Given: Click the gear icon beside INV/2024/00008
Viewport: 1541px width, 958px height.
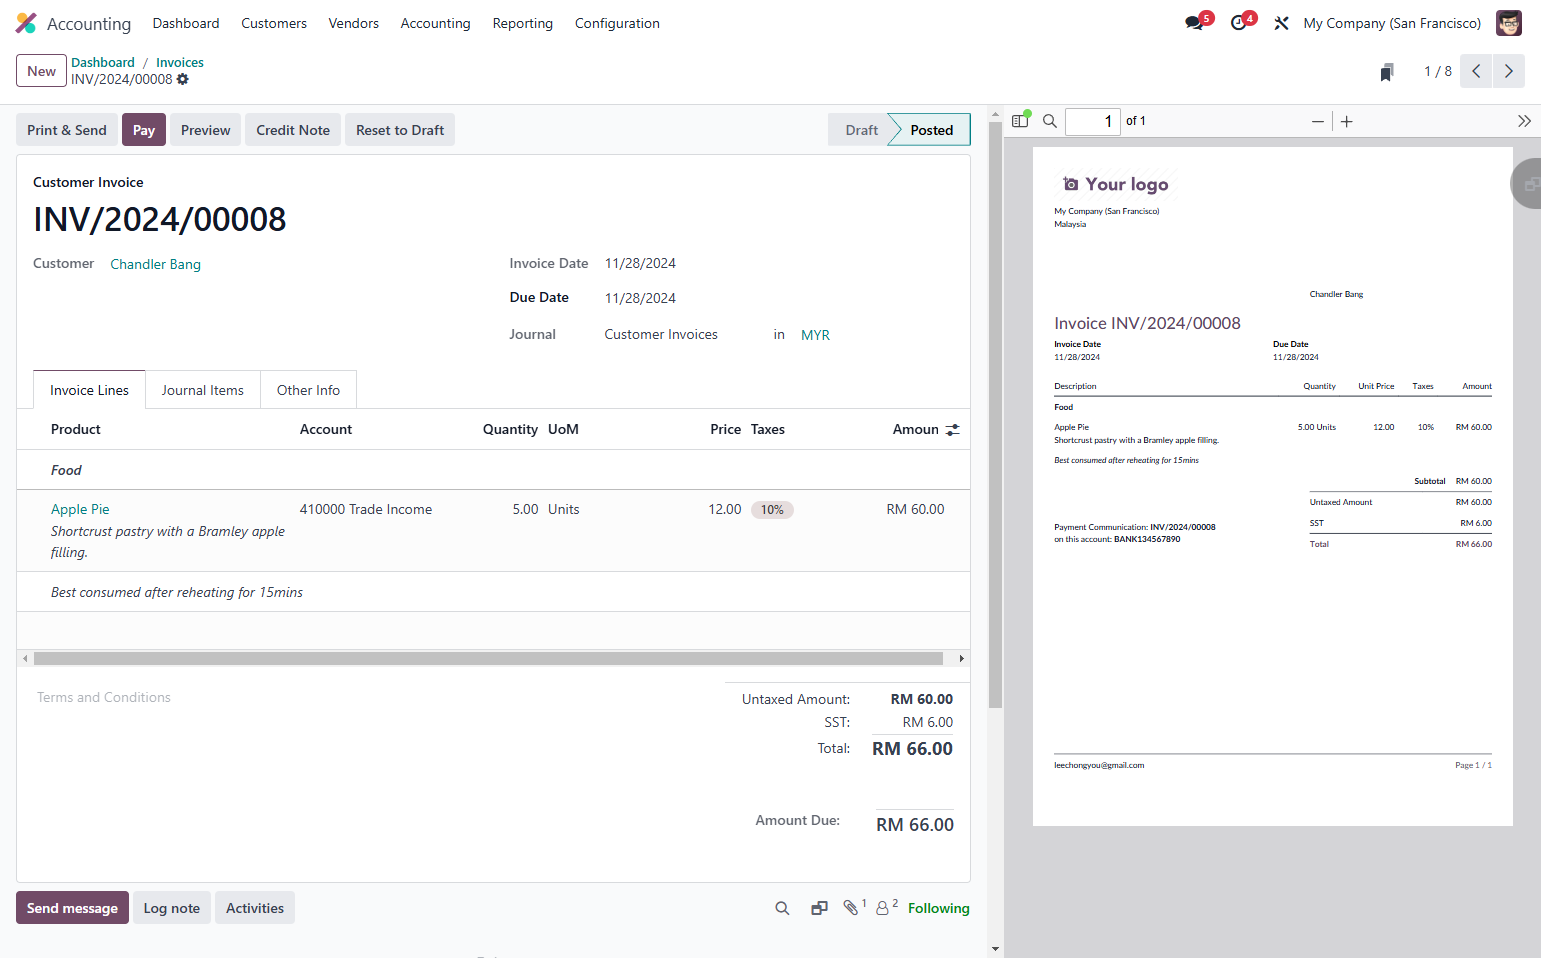Looking at the screenshot, I should point(183,79).
